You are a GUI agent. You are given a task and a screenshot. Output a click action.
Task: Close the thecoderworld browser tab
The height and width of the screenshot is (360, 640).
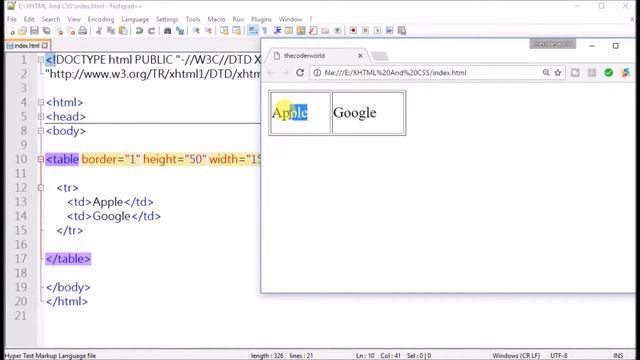click(360, 56)
